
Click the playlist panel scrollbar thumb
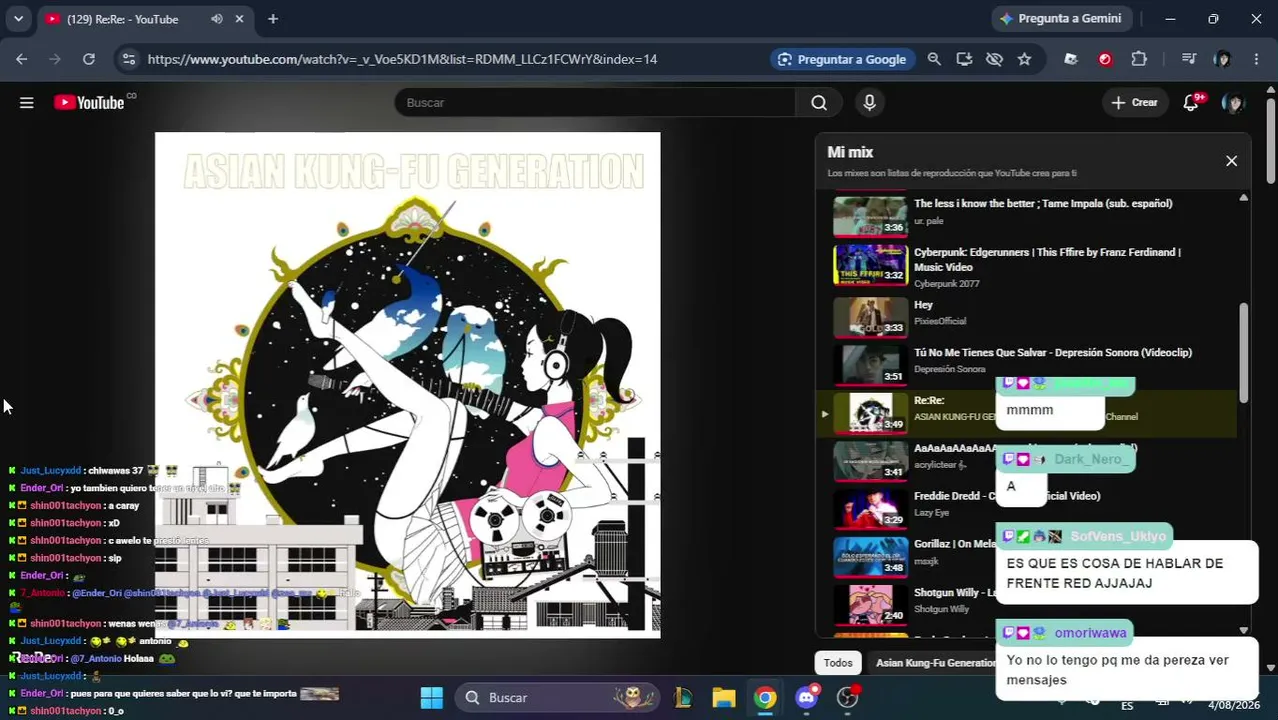click(1243, 352)
